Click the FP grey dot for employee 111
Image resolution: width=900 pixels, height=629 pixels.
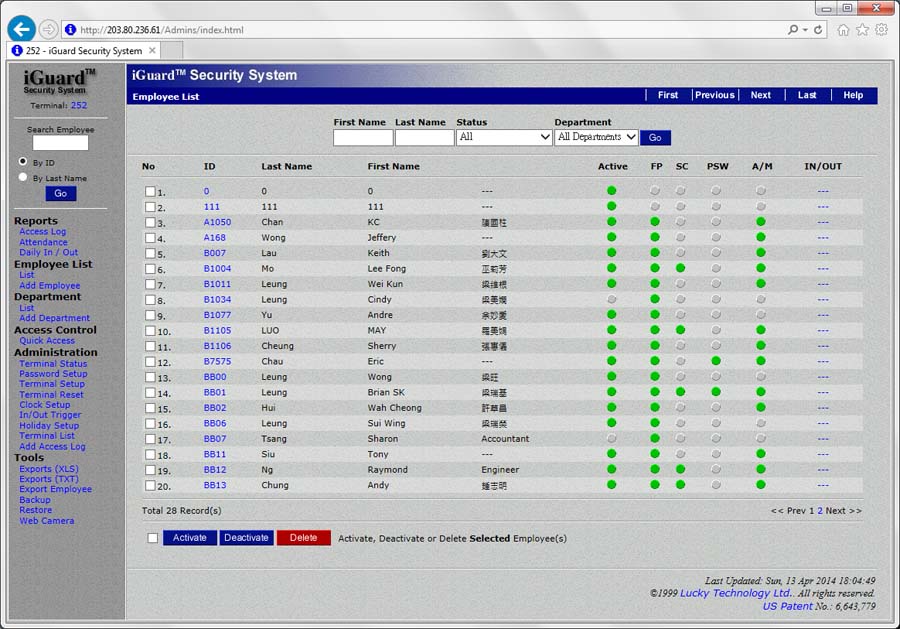pos(655,206)
